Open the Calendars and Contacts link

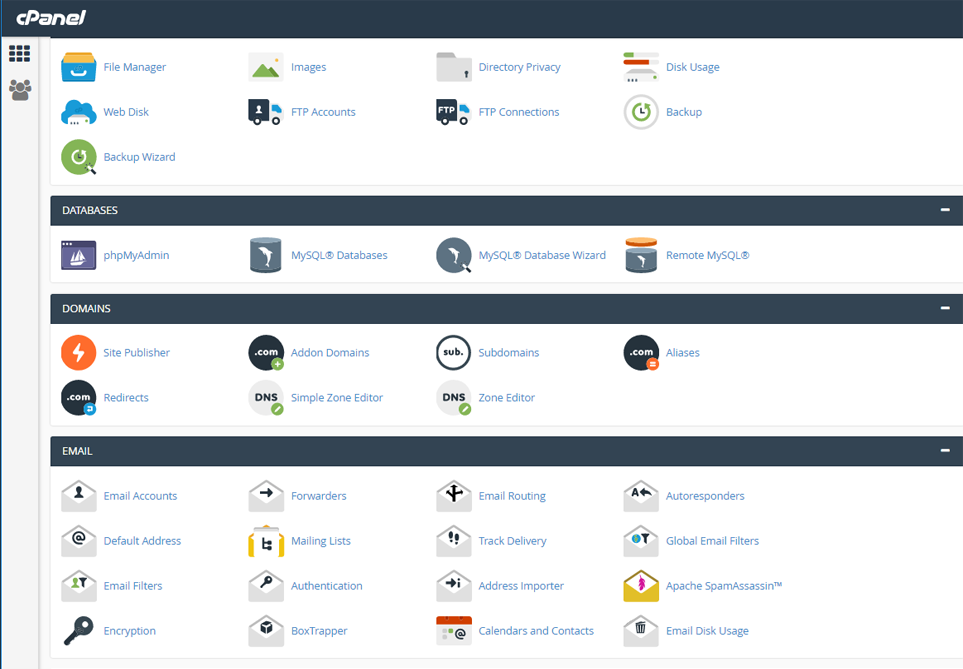pyautogui.click(x=536, y=631)
